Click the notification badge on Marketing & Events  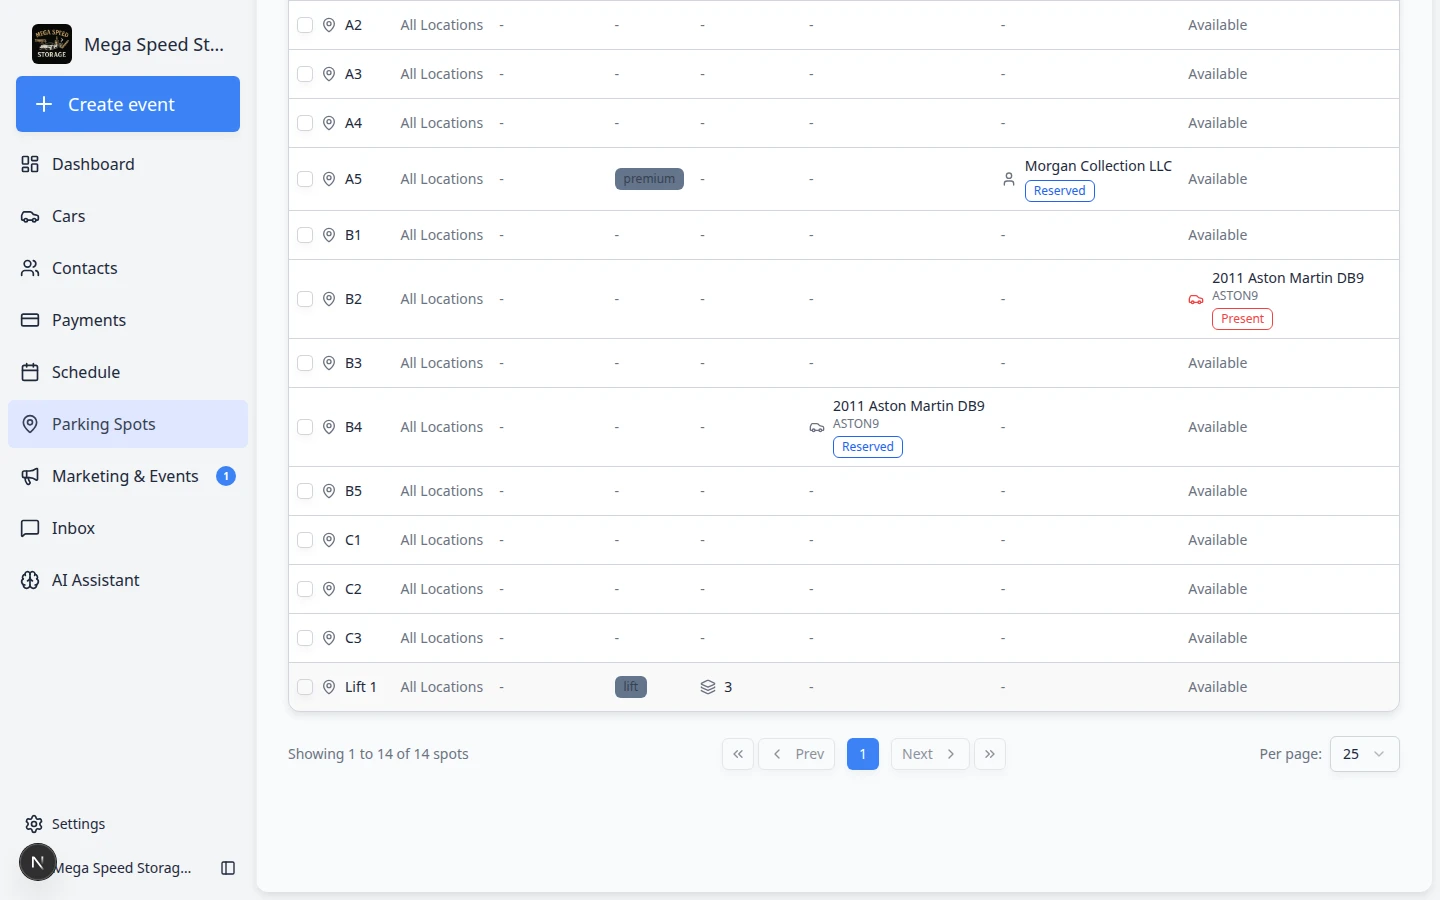(226, 476)
